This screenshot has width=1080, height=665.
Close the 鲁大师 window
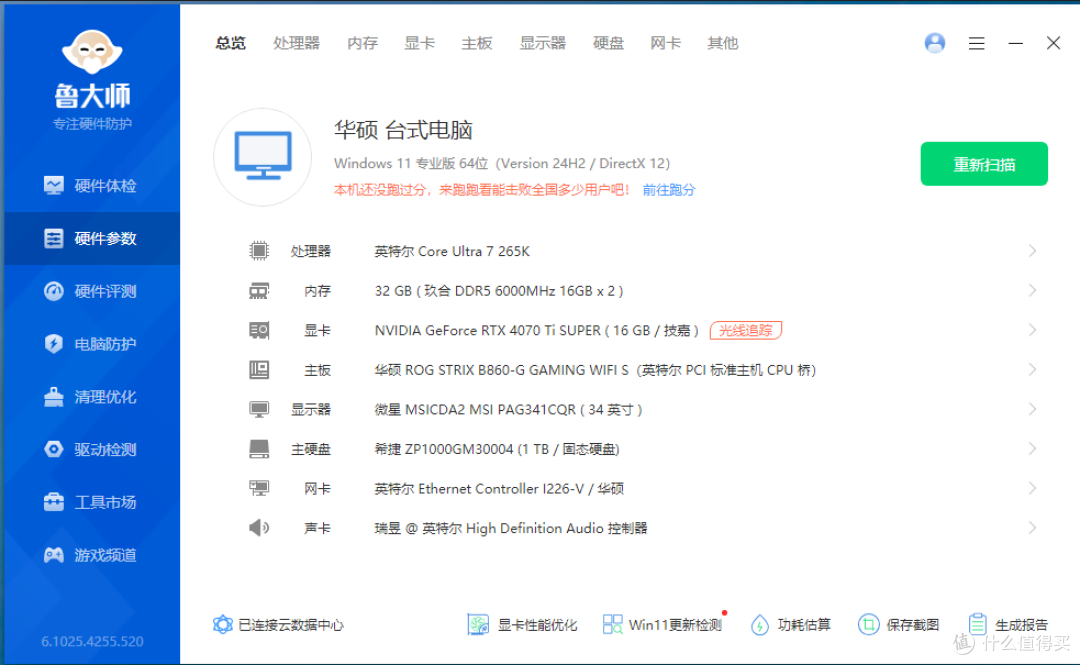coord(1053,43)
